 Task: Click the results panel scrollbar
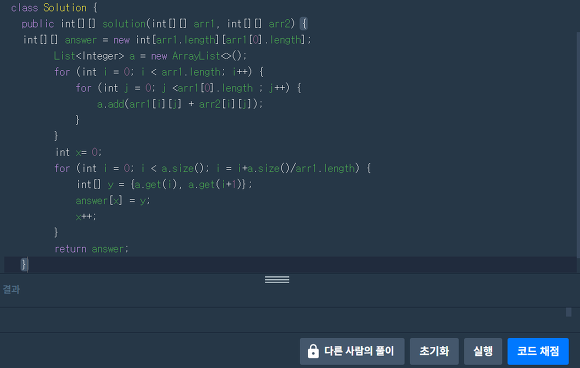569,312
